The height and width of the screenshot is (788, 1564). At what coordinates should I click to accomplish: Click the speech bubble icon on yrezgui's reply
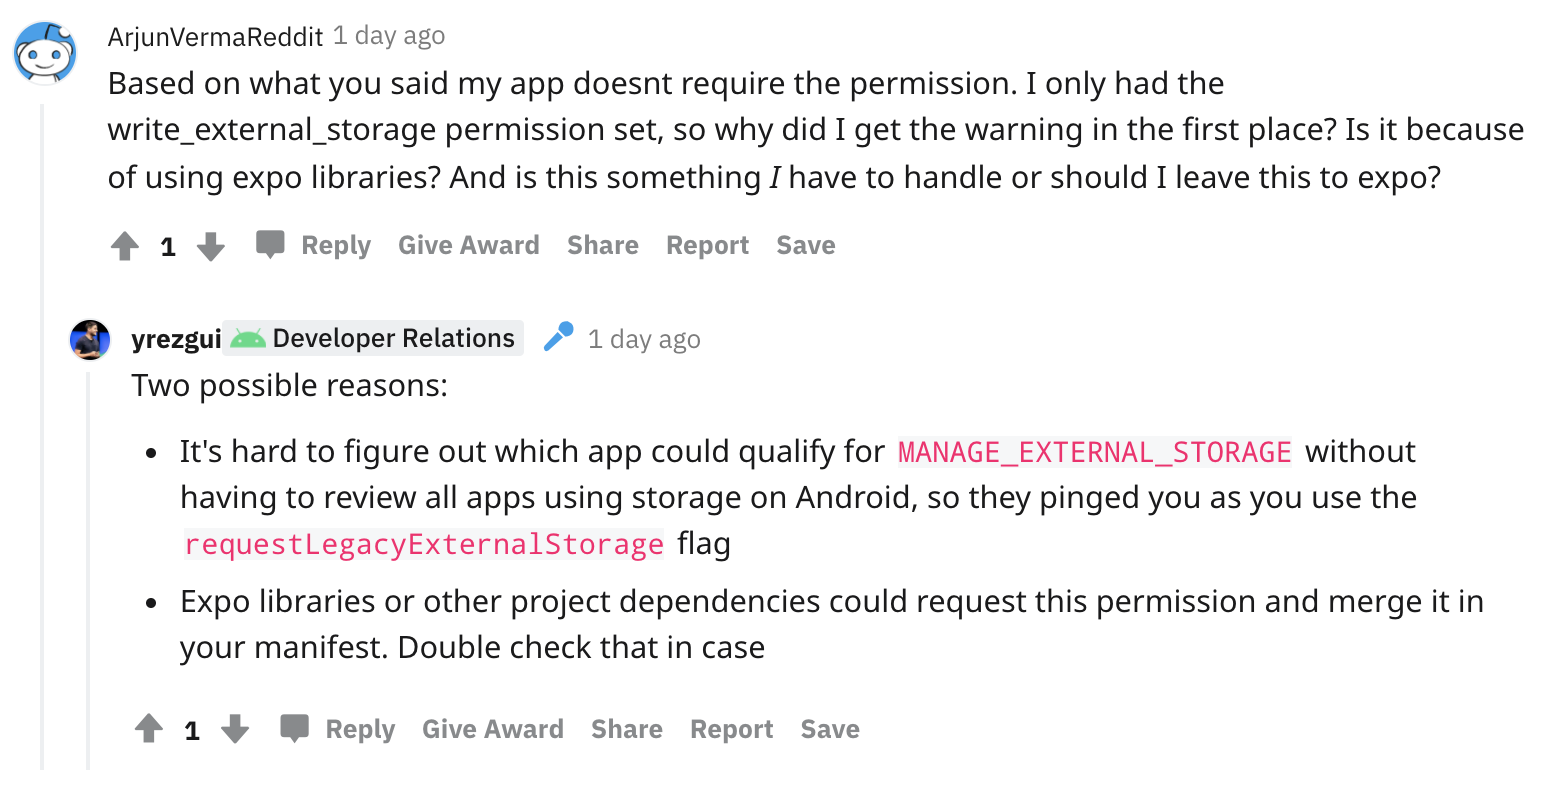(295, 728)
